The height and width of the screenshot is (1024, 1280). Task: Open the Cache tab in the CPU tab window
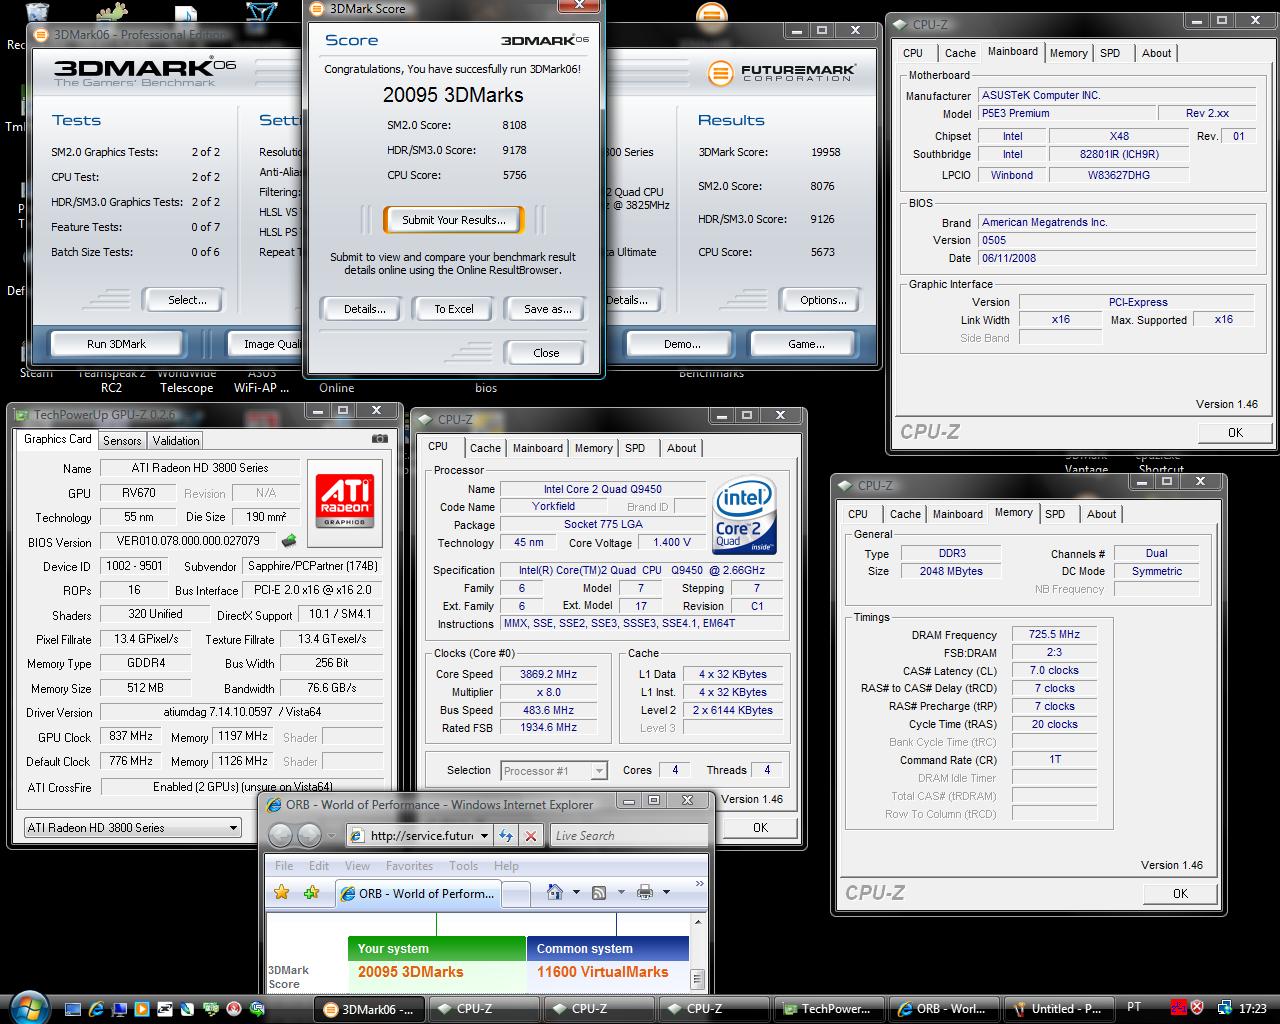(485, 448)
